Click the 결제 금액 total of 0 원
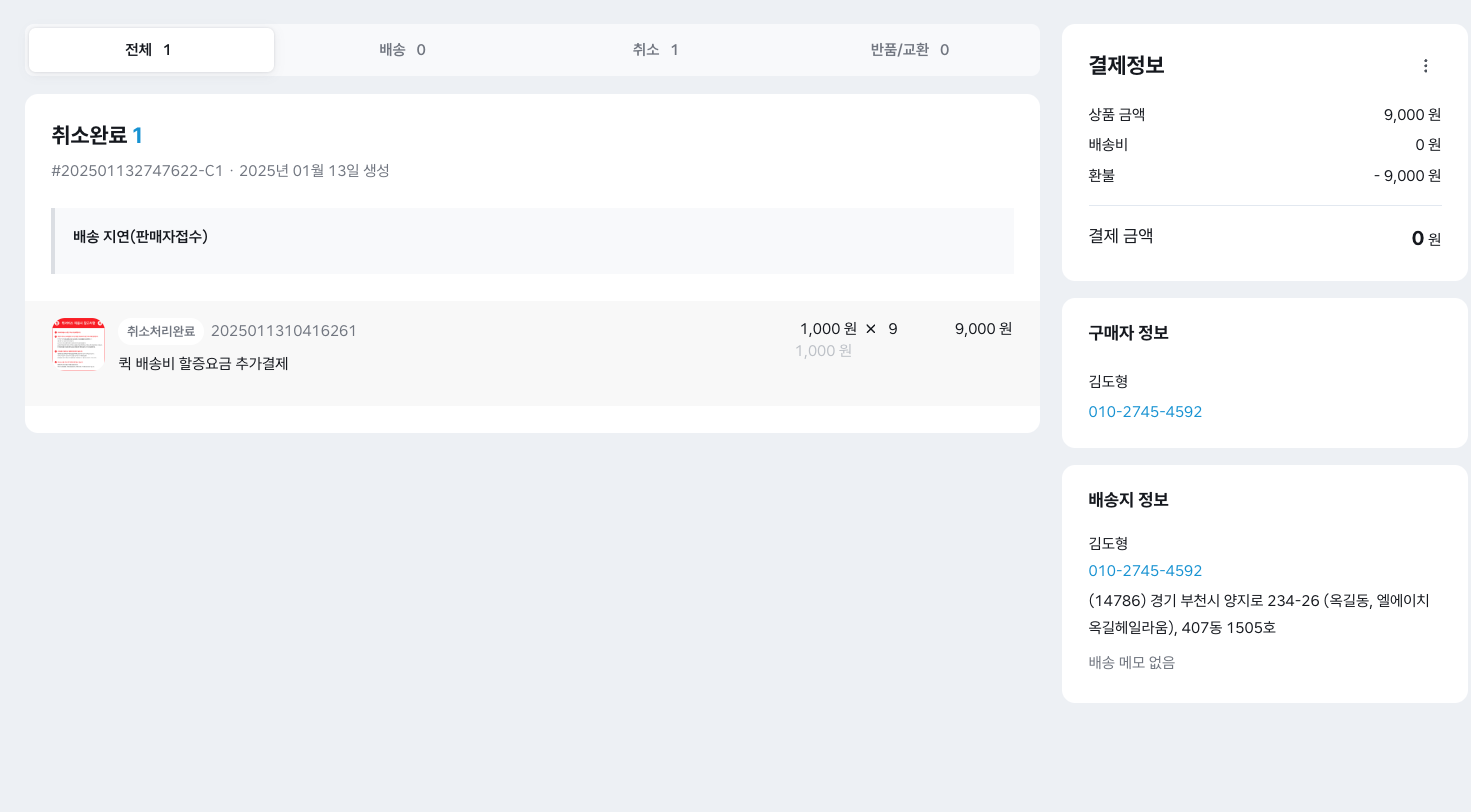The image size is (1471, 812). [1425, 238]
